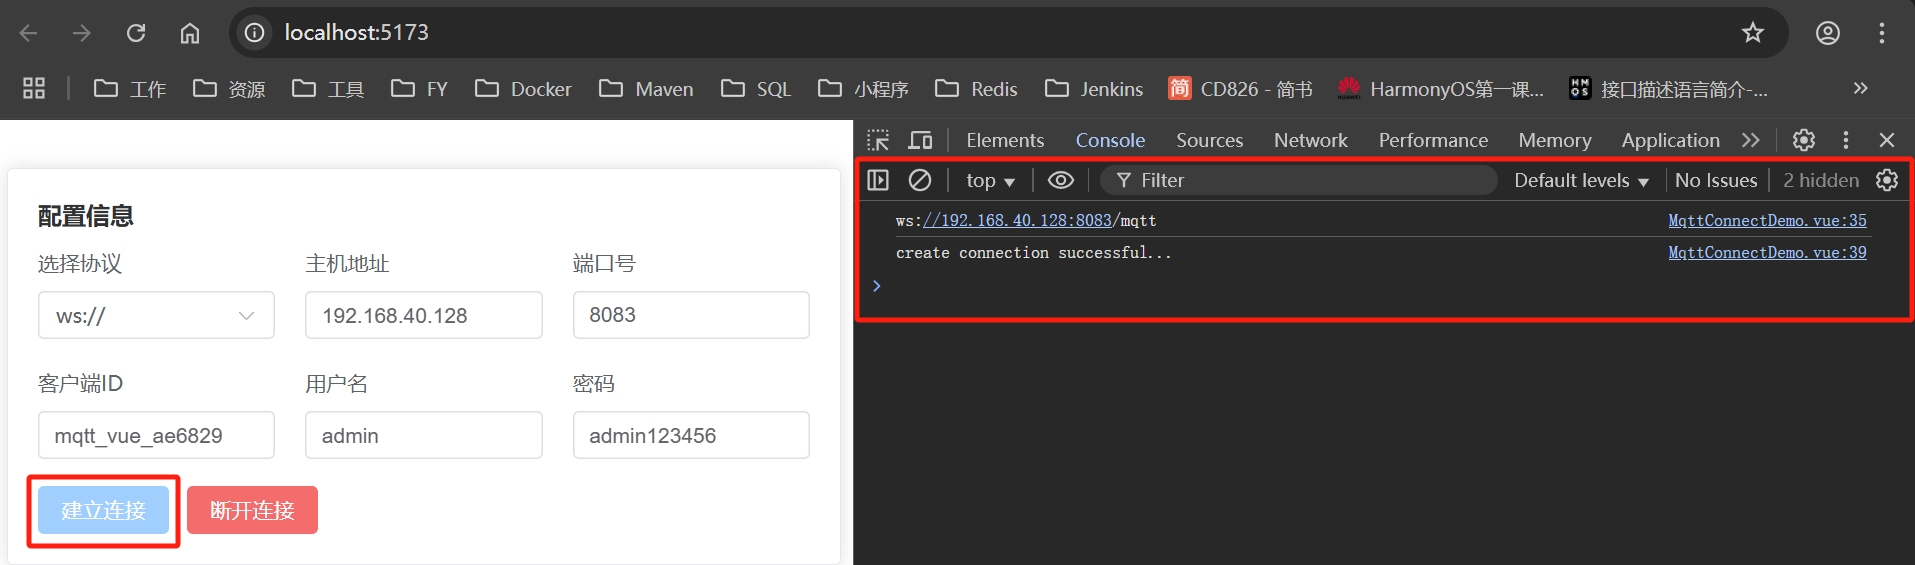
Task: Open the CD826 简书 bookmark
Action: tap(1240, 89)
